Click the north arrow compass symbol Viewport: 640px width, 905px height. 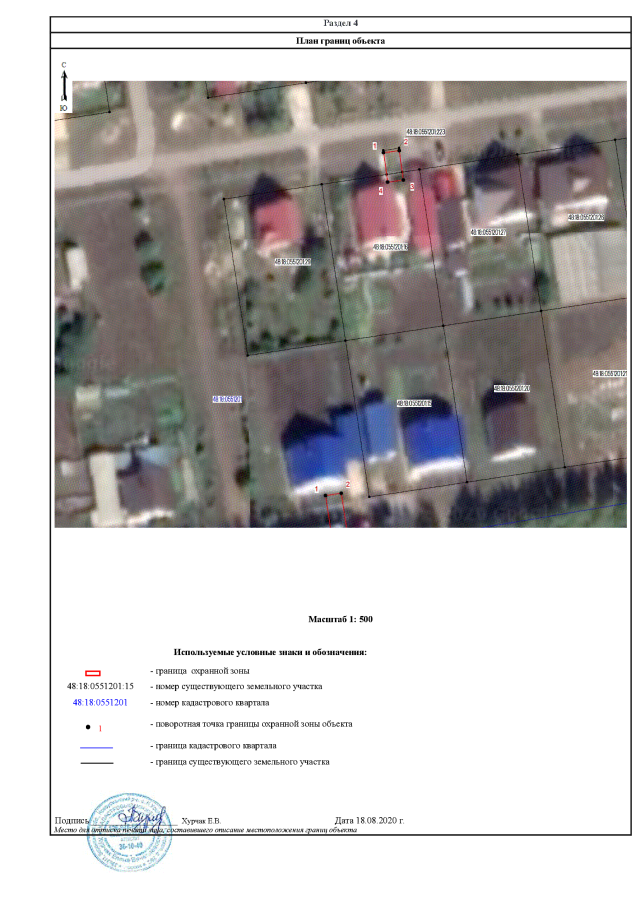coord(64,88)
